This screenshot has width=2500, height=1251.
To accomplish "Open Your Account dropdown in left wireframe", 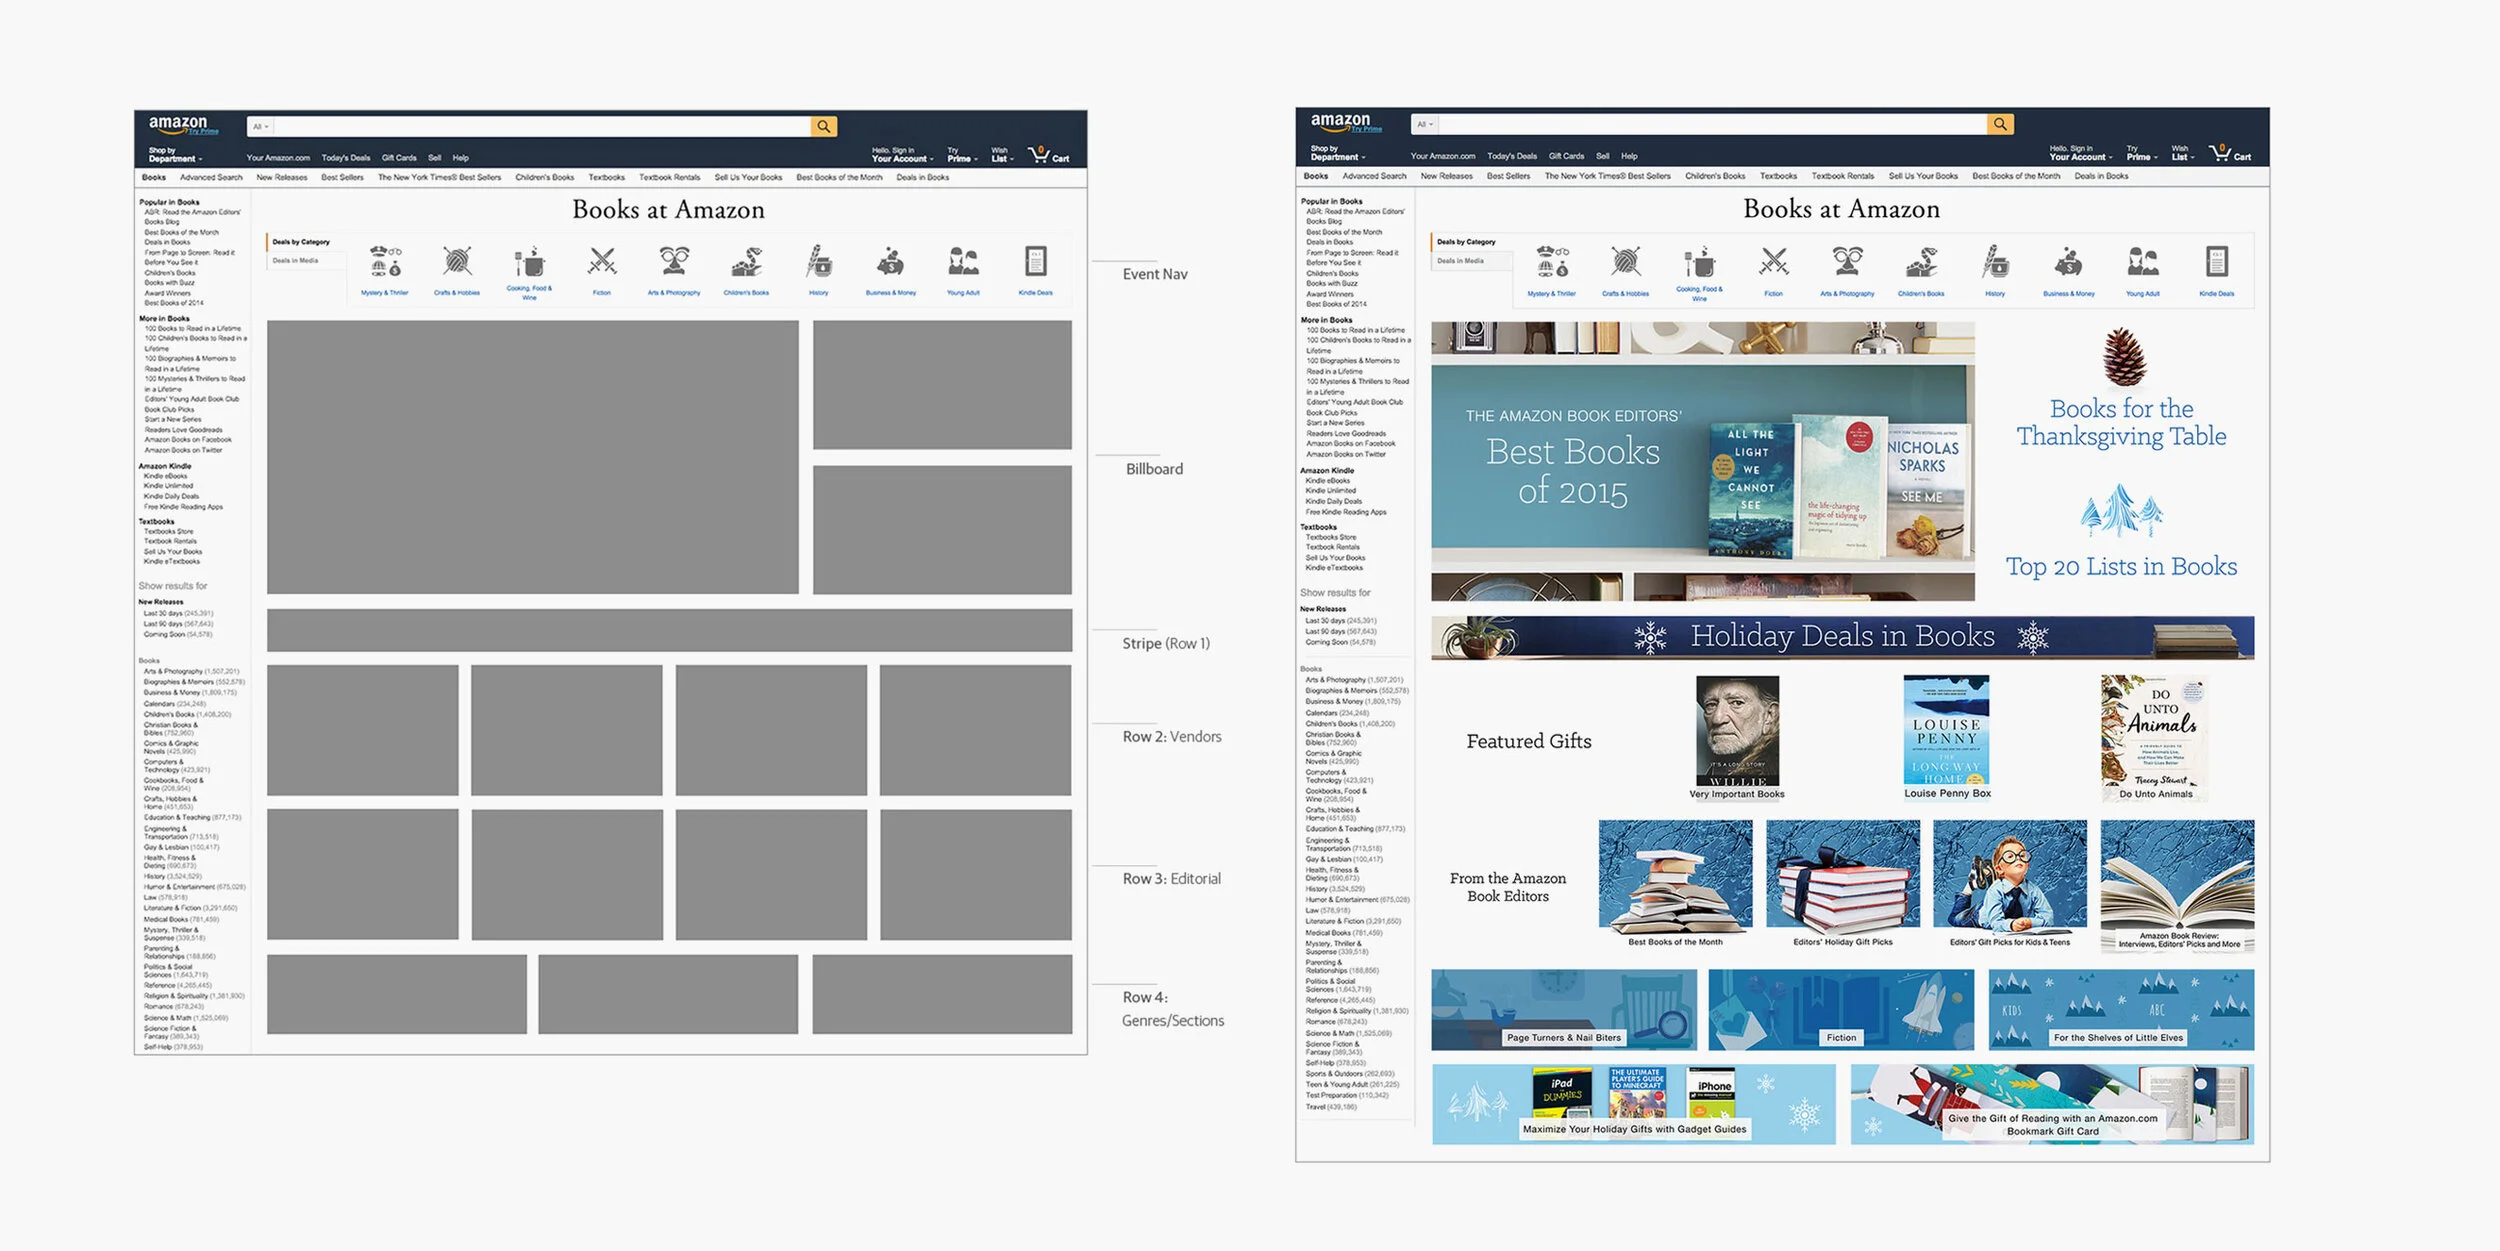I will [902, 155].
